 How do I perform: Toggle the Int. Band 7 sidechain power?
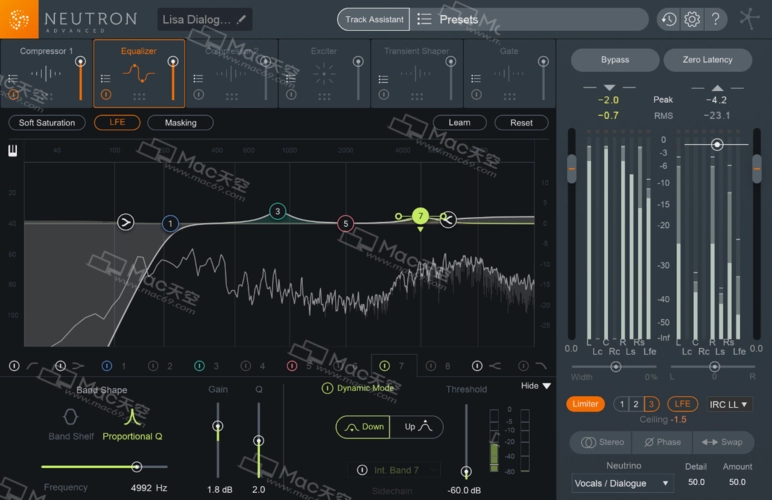[362, 470]
